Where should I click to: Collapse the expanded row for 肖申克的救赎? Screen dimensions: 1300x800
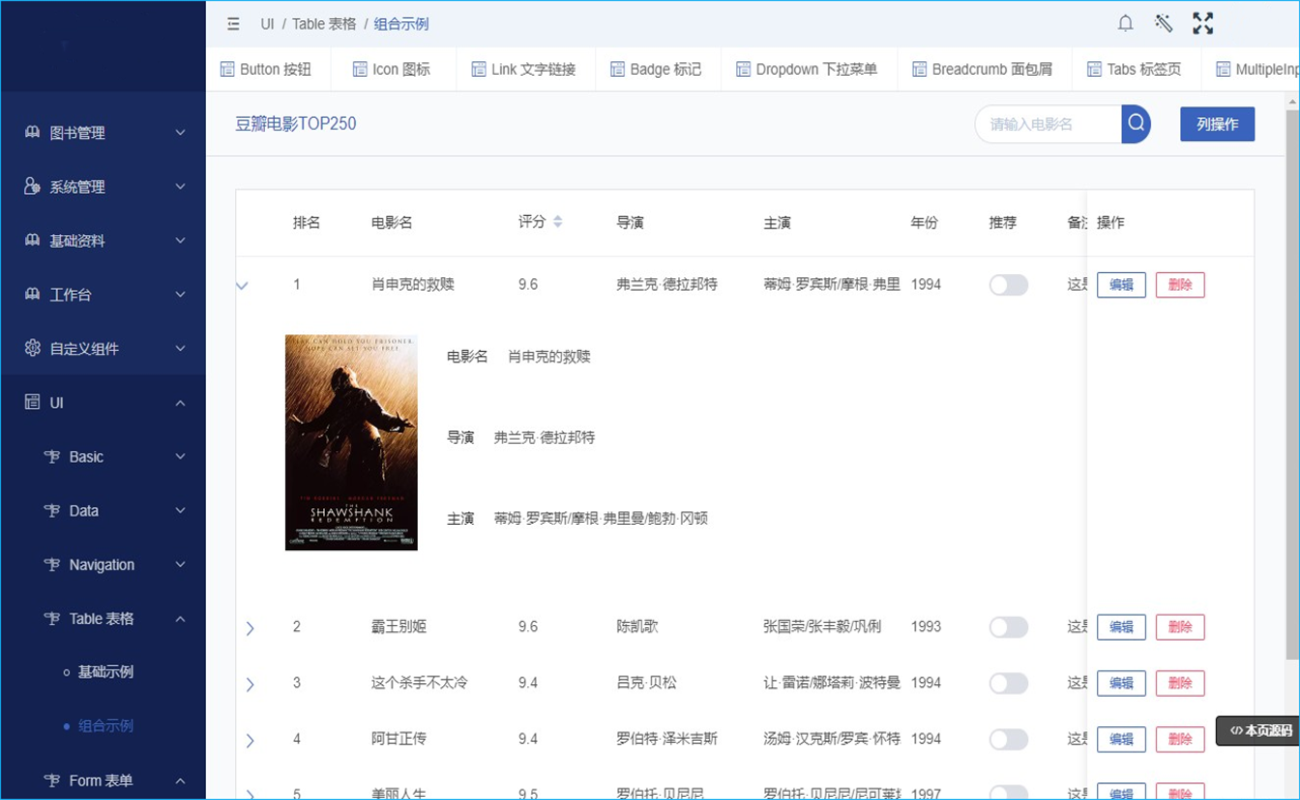(x=242, y=286)
